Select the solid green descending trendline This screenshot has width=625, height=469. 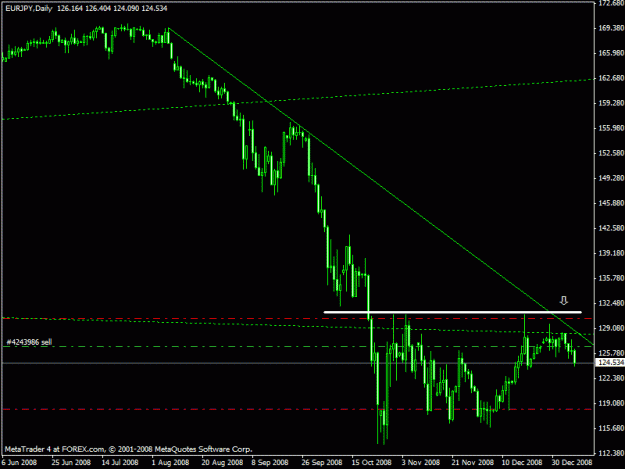tap(381, 186)
